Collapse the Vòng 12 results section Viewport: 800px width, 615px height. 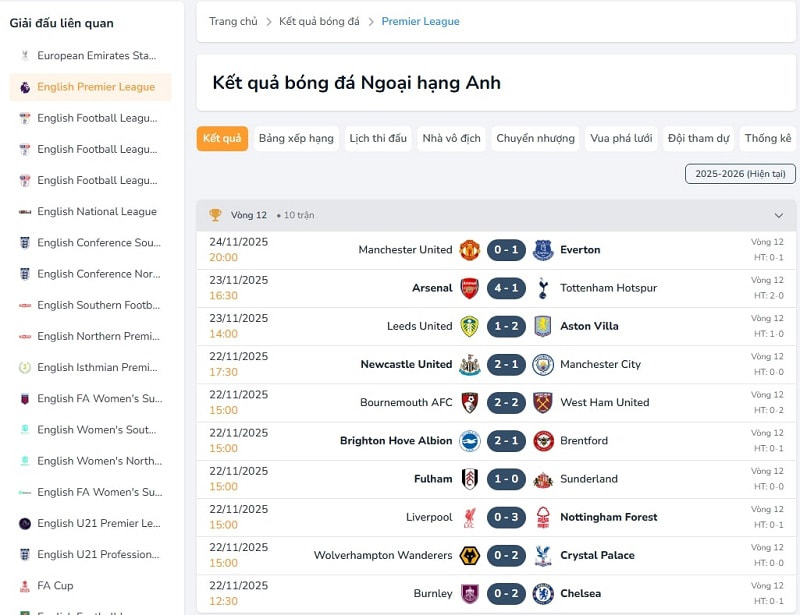pos(779,215)
